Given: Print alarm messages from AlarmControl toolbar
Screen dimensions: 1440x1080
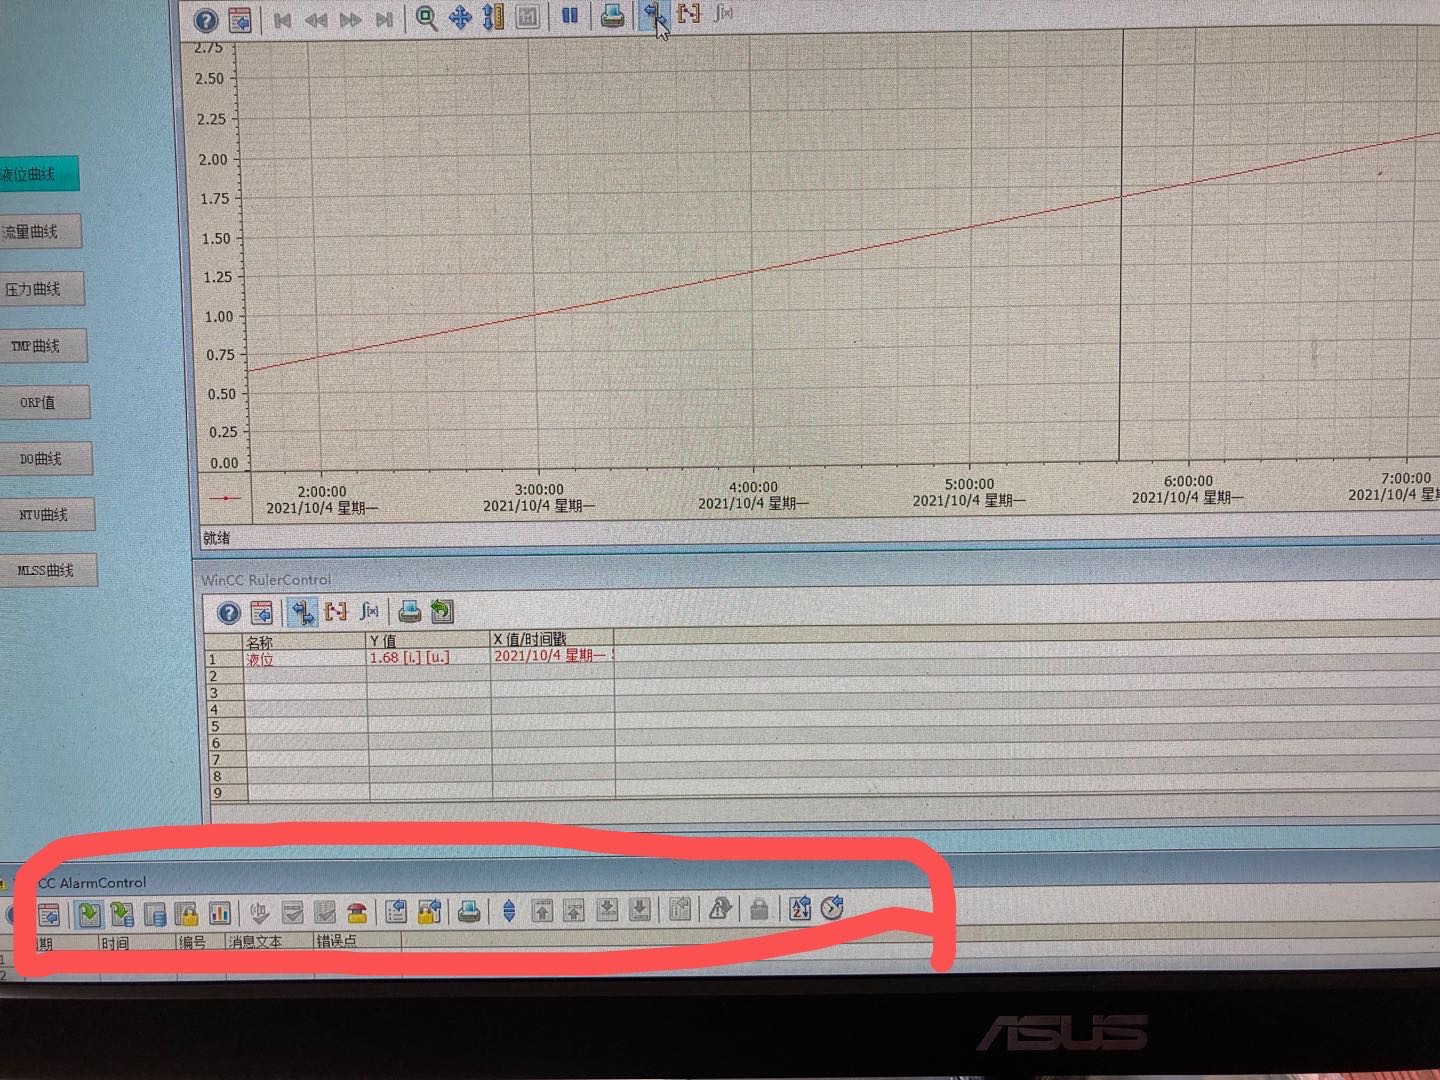Looking at the screenshot, I should pyautogui.click(x=468, y=911).
